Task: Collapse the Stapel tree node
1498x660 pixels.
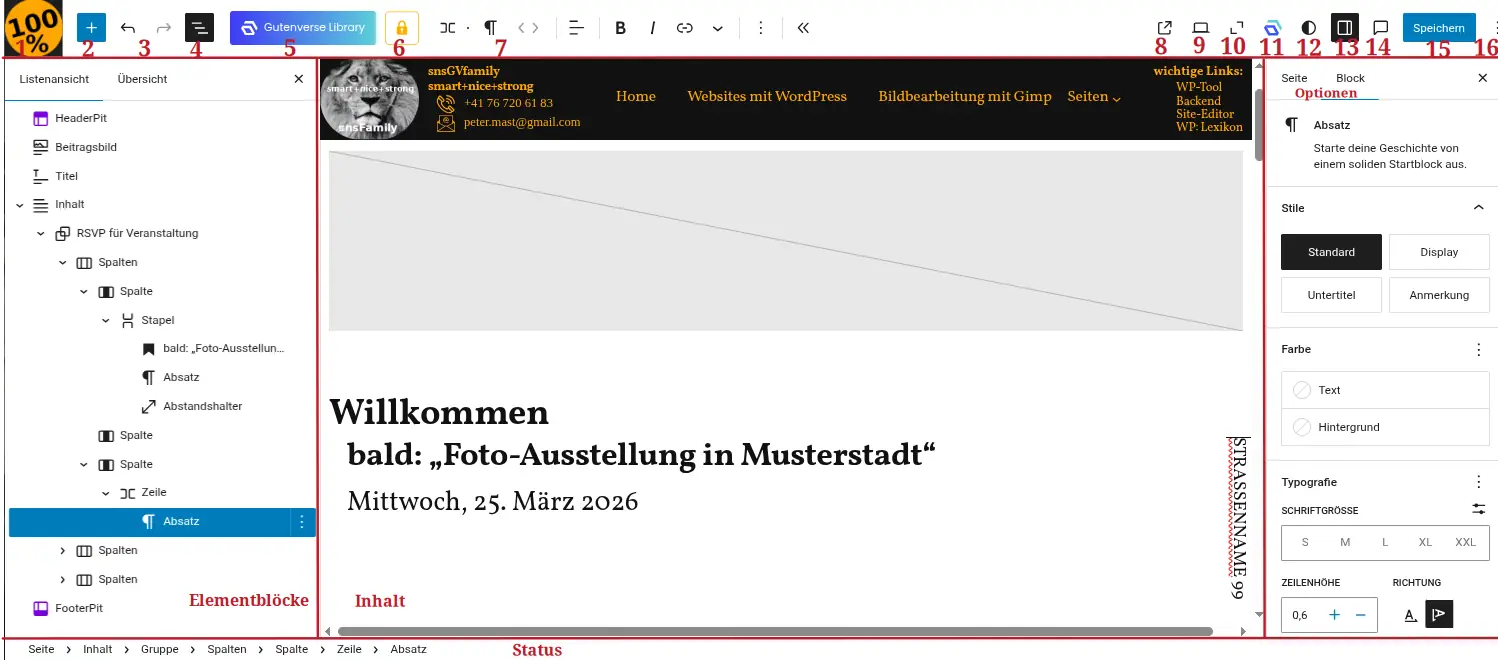Action: 106,320
